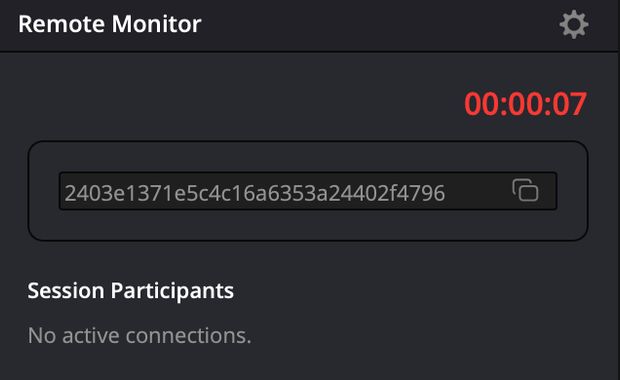
Task: Click the red 00:00:07 session timer
Action: point(525,104)
